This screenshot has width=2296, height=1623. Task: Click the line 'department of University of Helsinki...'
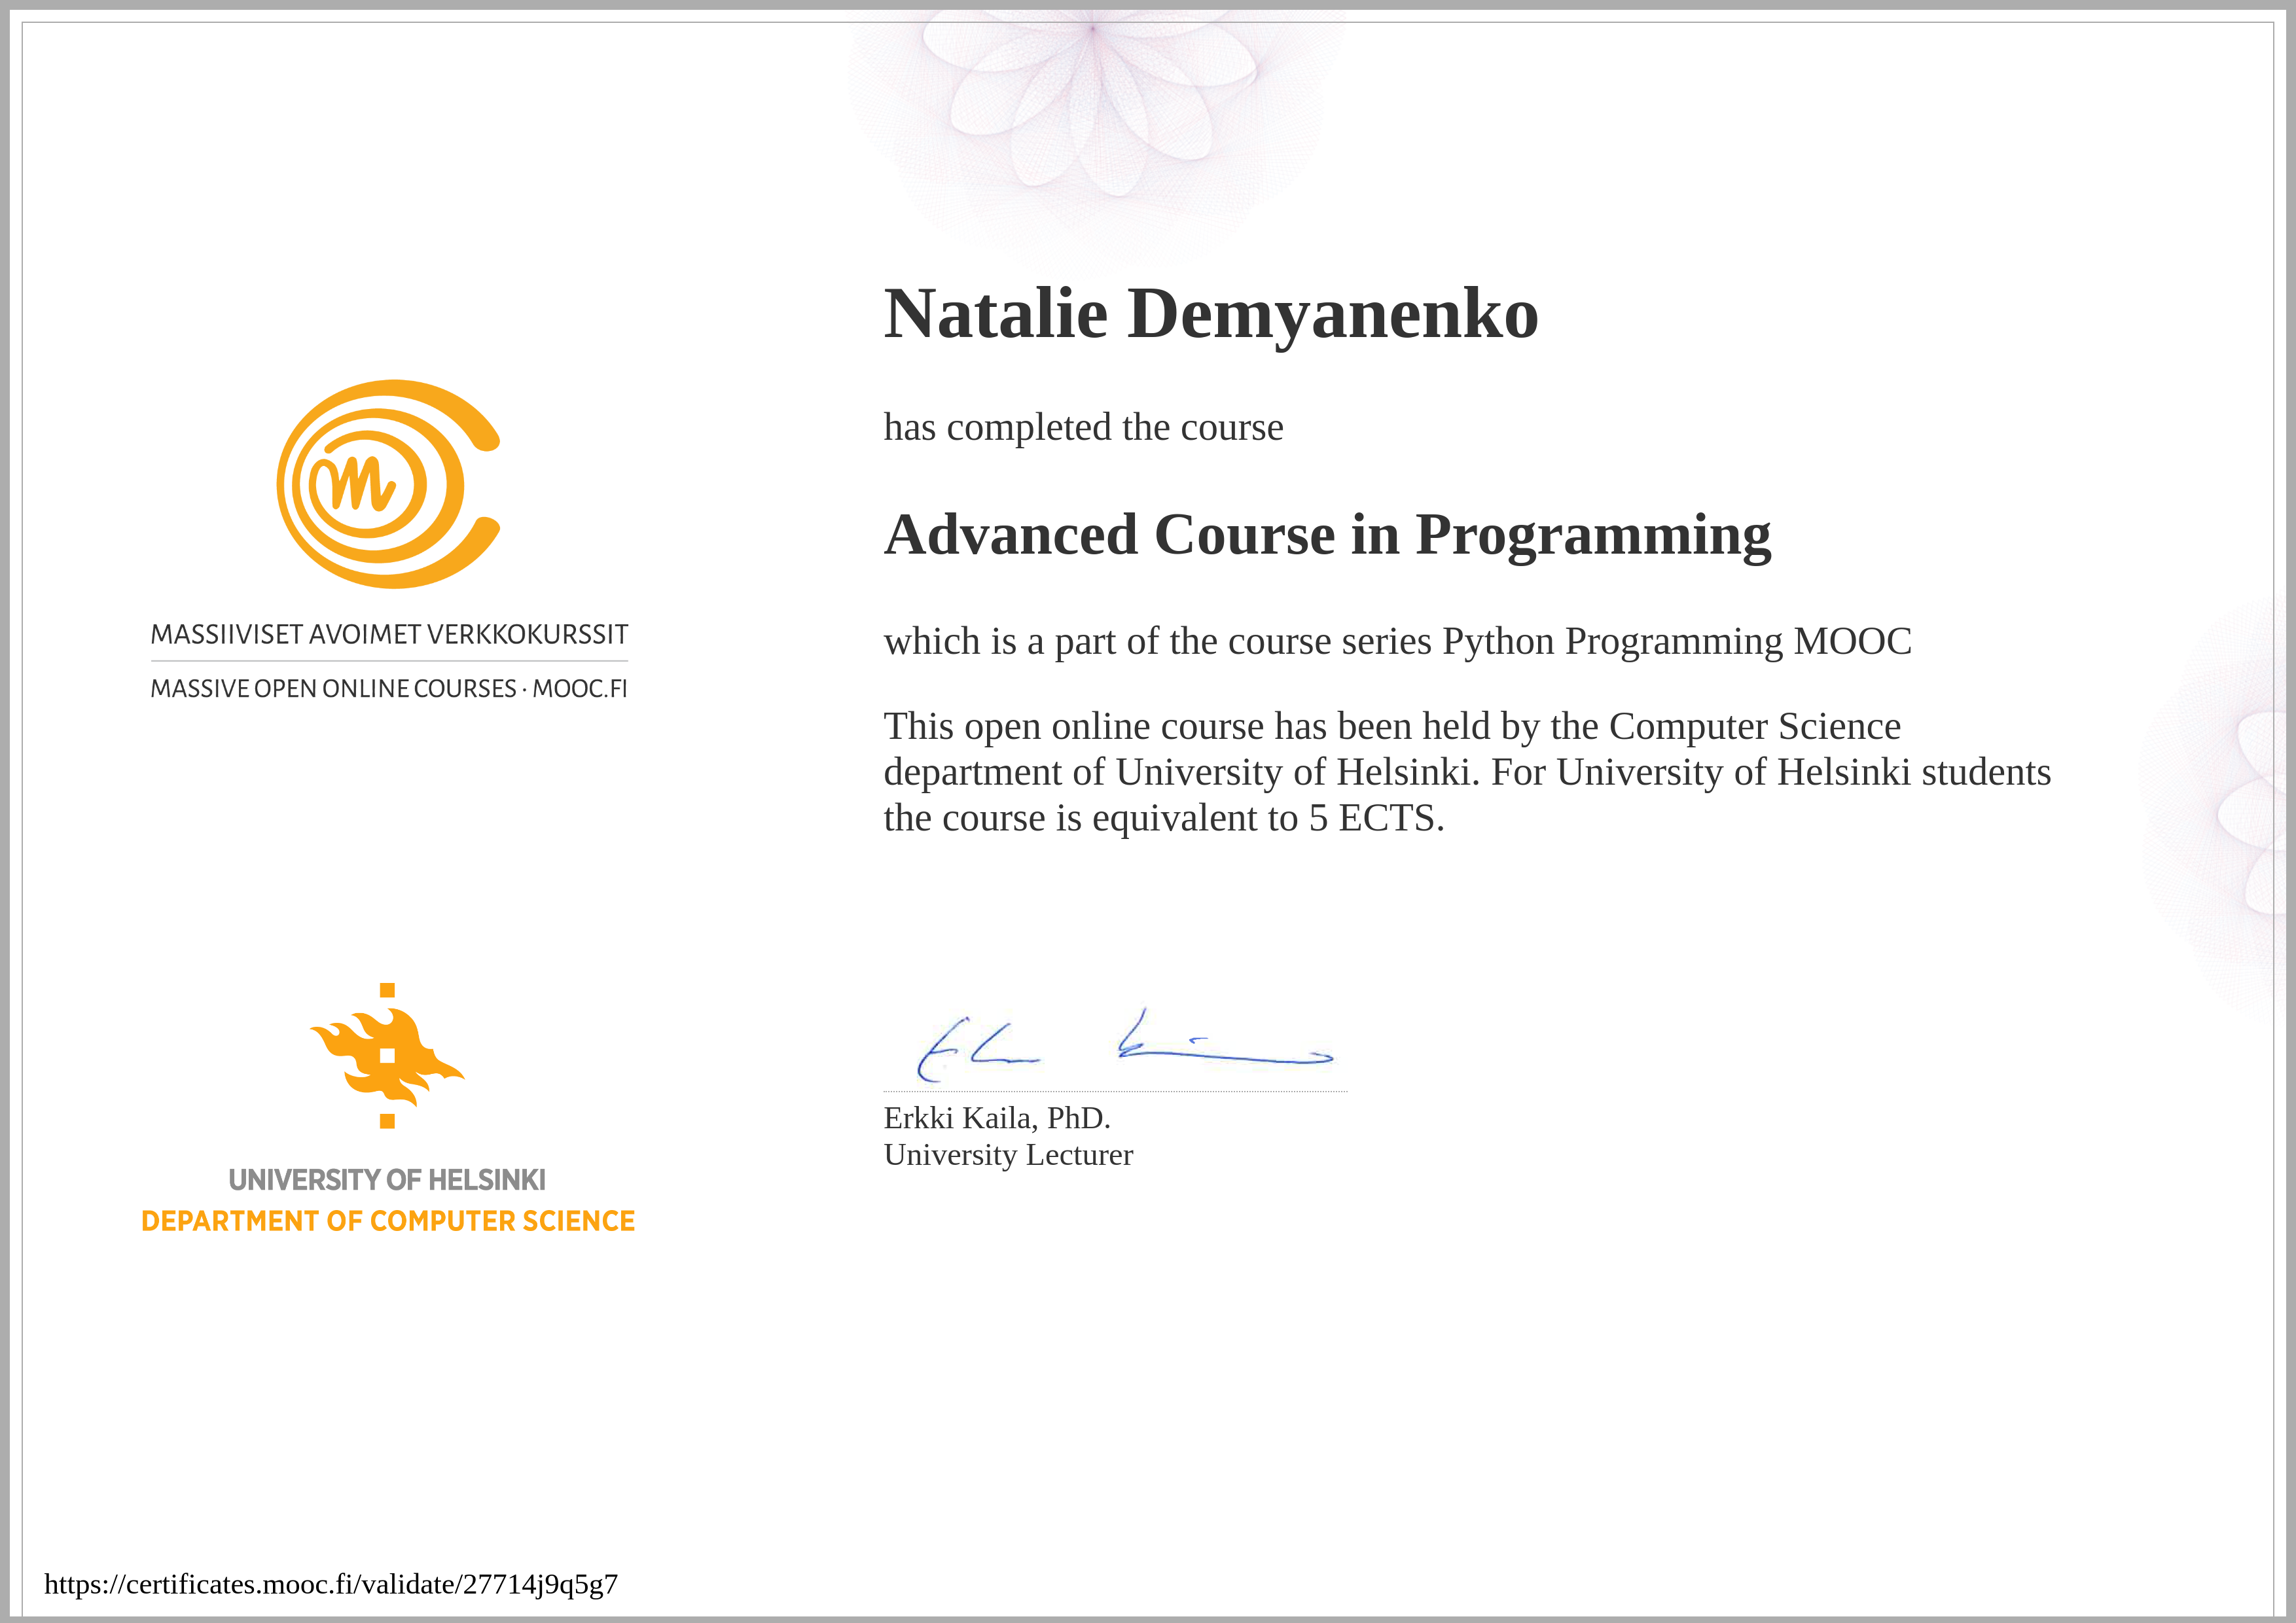coord(1467,773)
